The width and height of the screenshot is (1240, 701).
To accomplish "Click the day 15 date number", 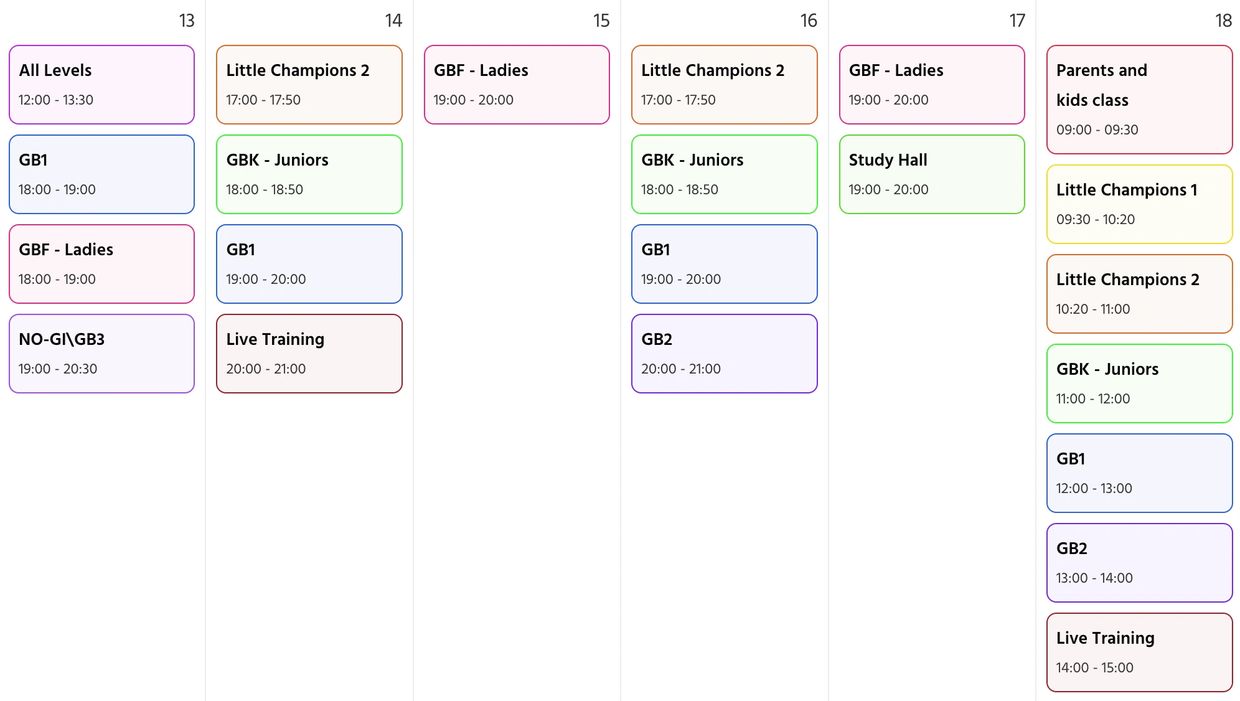I will point(601,21).
